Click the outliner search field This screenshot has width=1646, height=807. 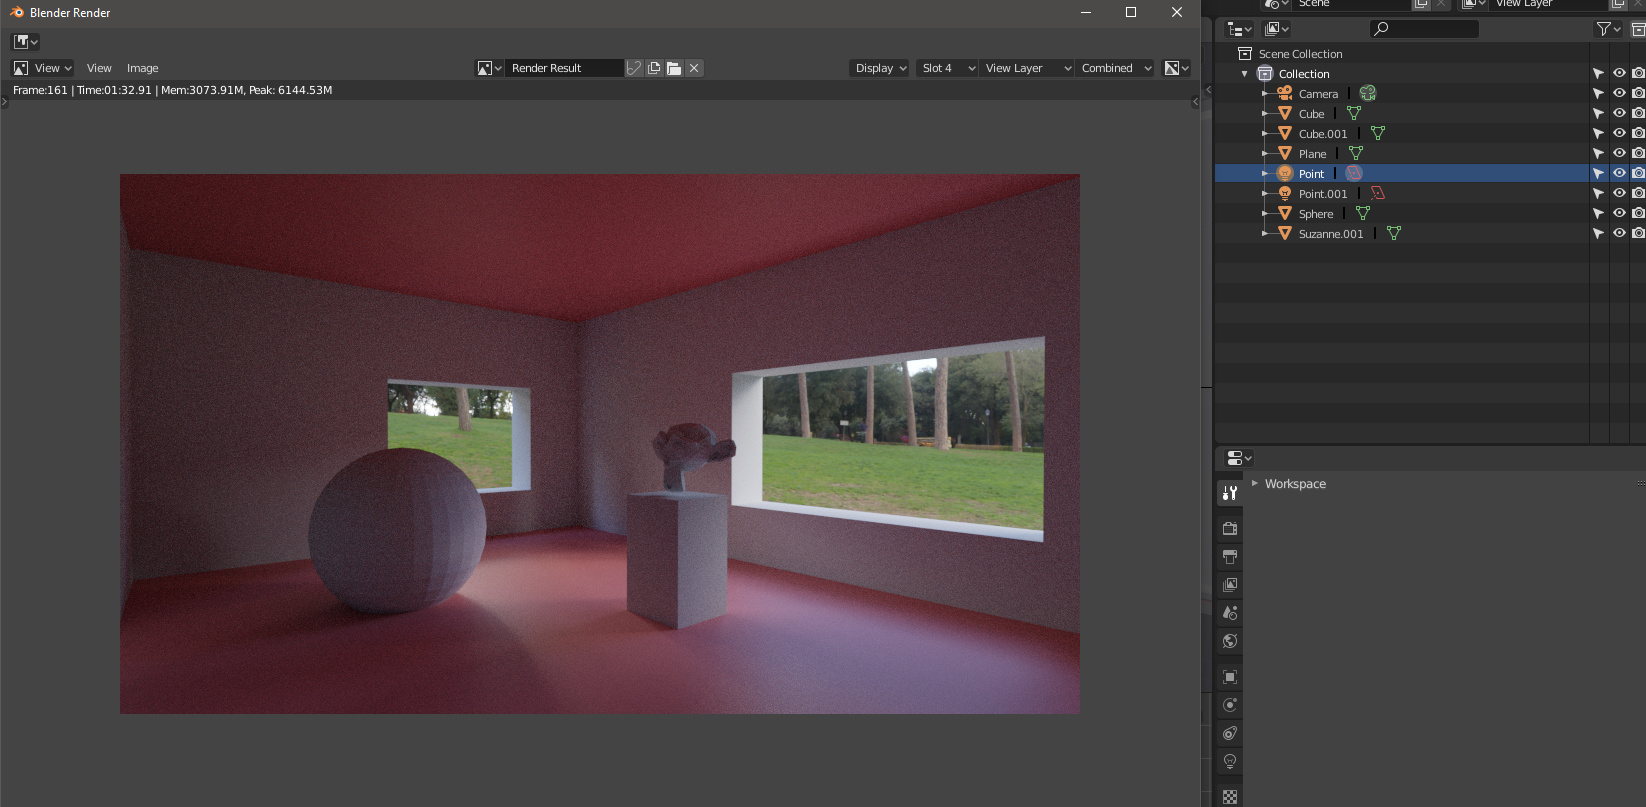[1424, 29]
